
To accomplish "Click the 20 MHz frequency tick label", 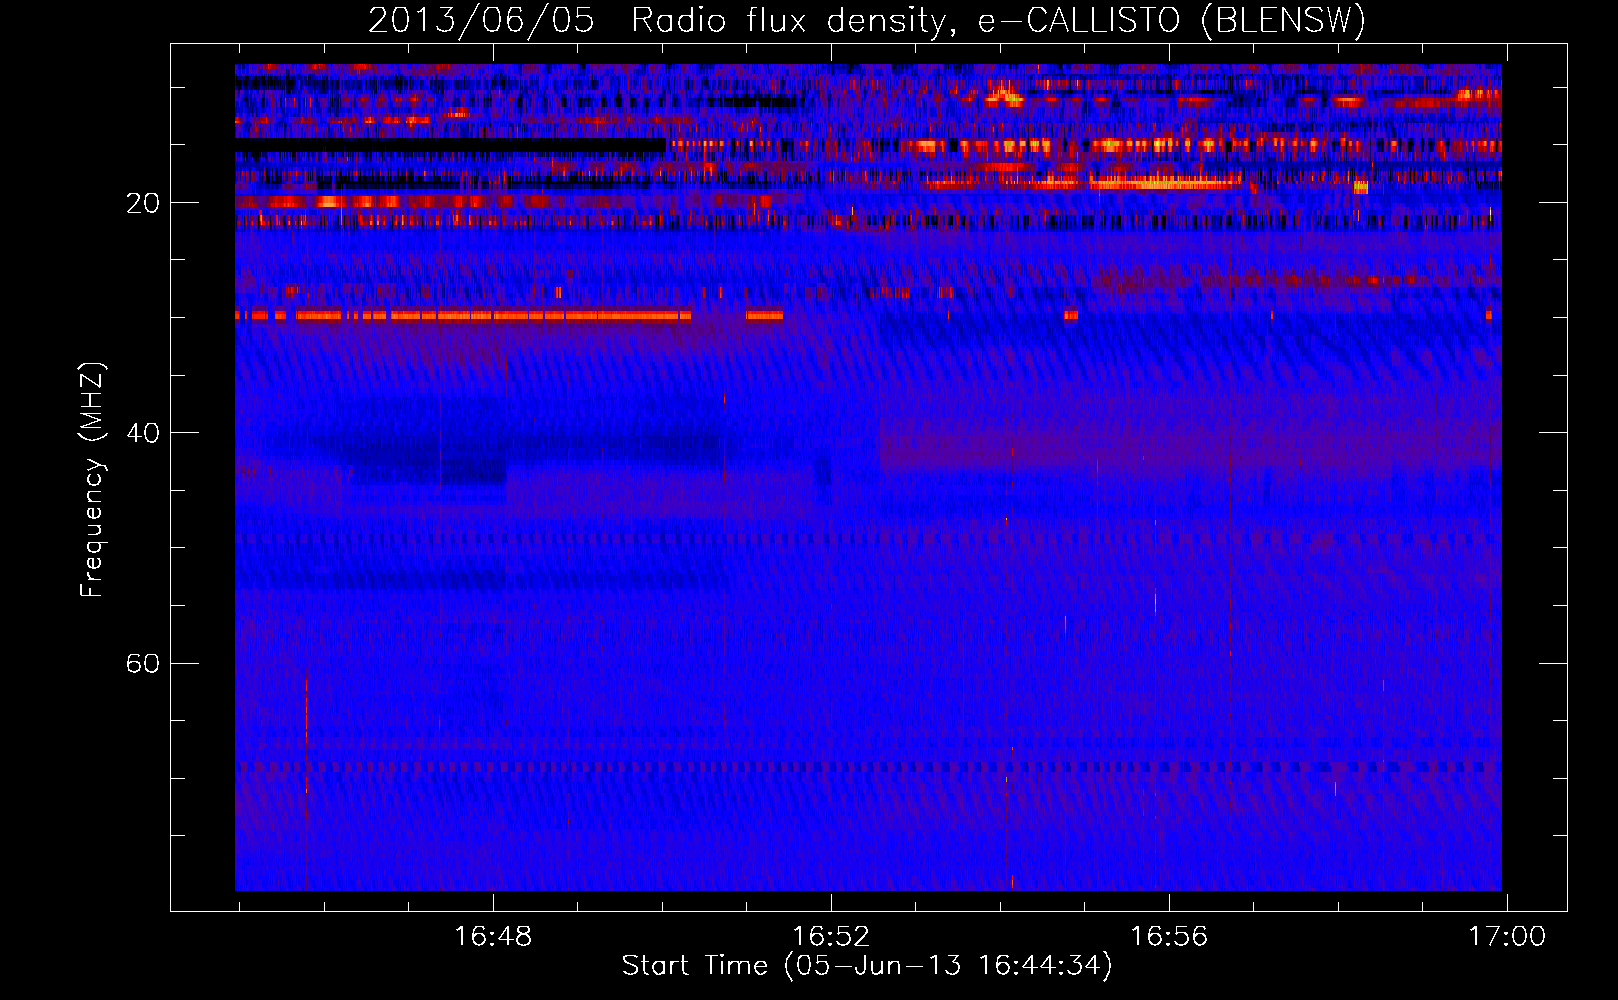I will click(x=143, y=203).
